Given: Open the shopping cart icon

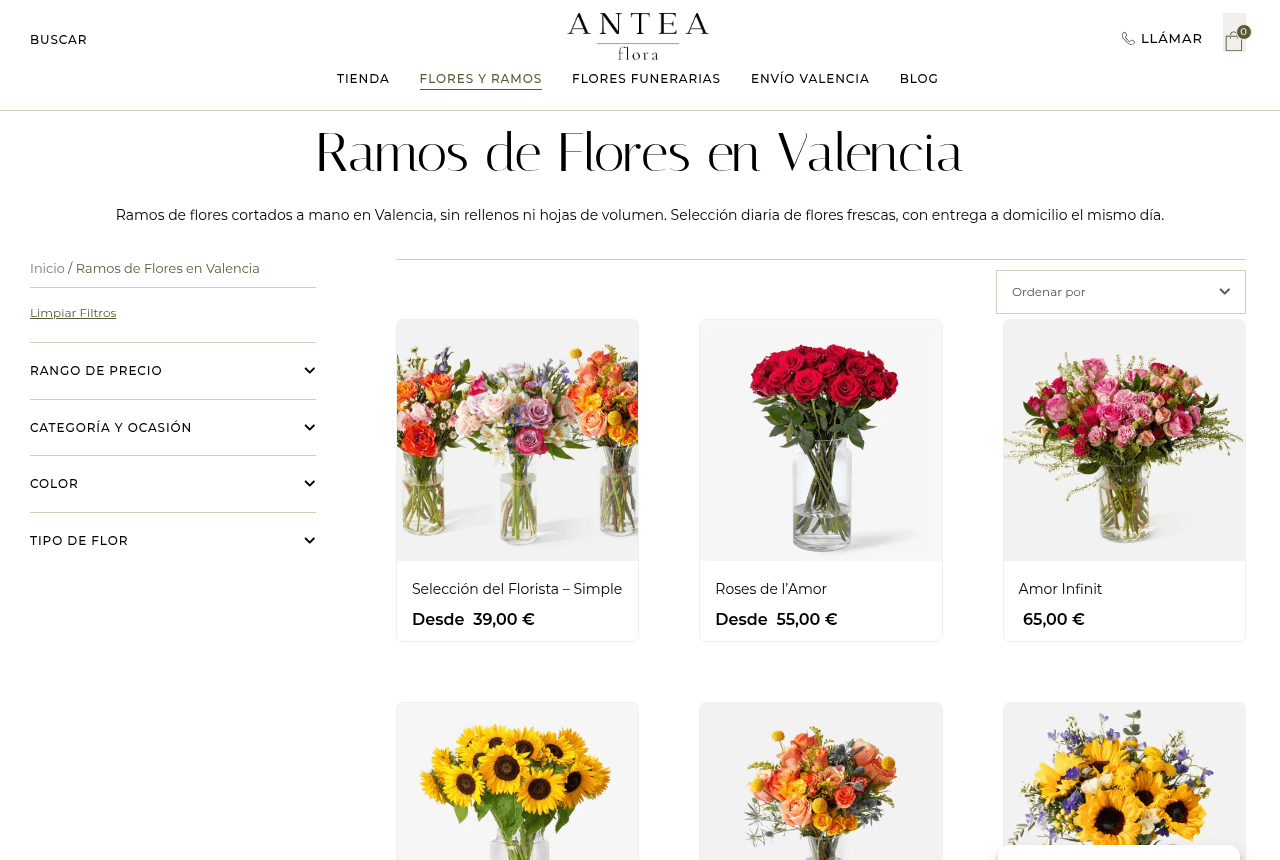Looking at the screenshot, I should click(1234, 39).
